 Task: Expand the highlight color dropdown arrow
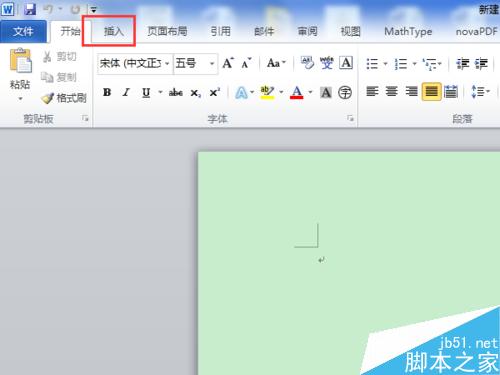tap(281, 92)
